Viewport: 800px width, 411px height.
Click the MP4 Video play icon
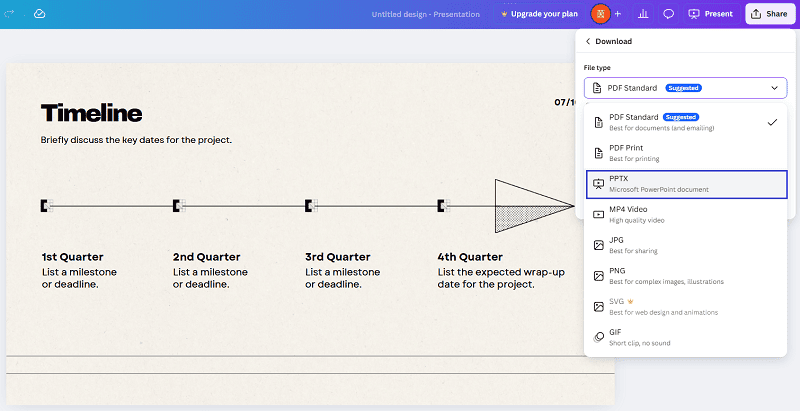[x=598, y=215]
